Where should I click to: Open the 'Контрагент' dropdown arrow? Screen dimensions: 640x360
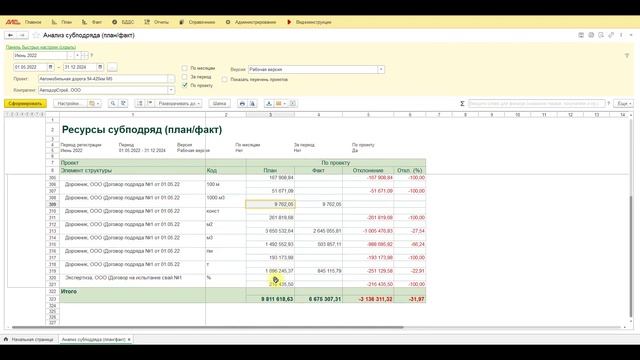pyautogui.click(x=171, y=90)
